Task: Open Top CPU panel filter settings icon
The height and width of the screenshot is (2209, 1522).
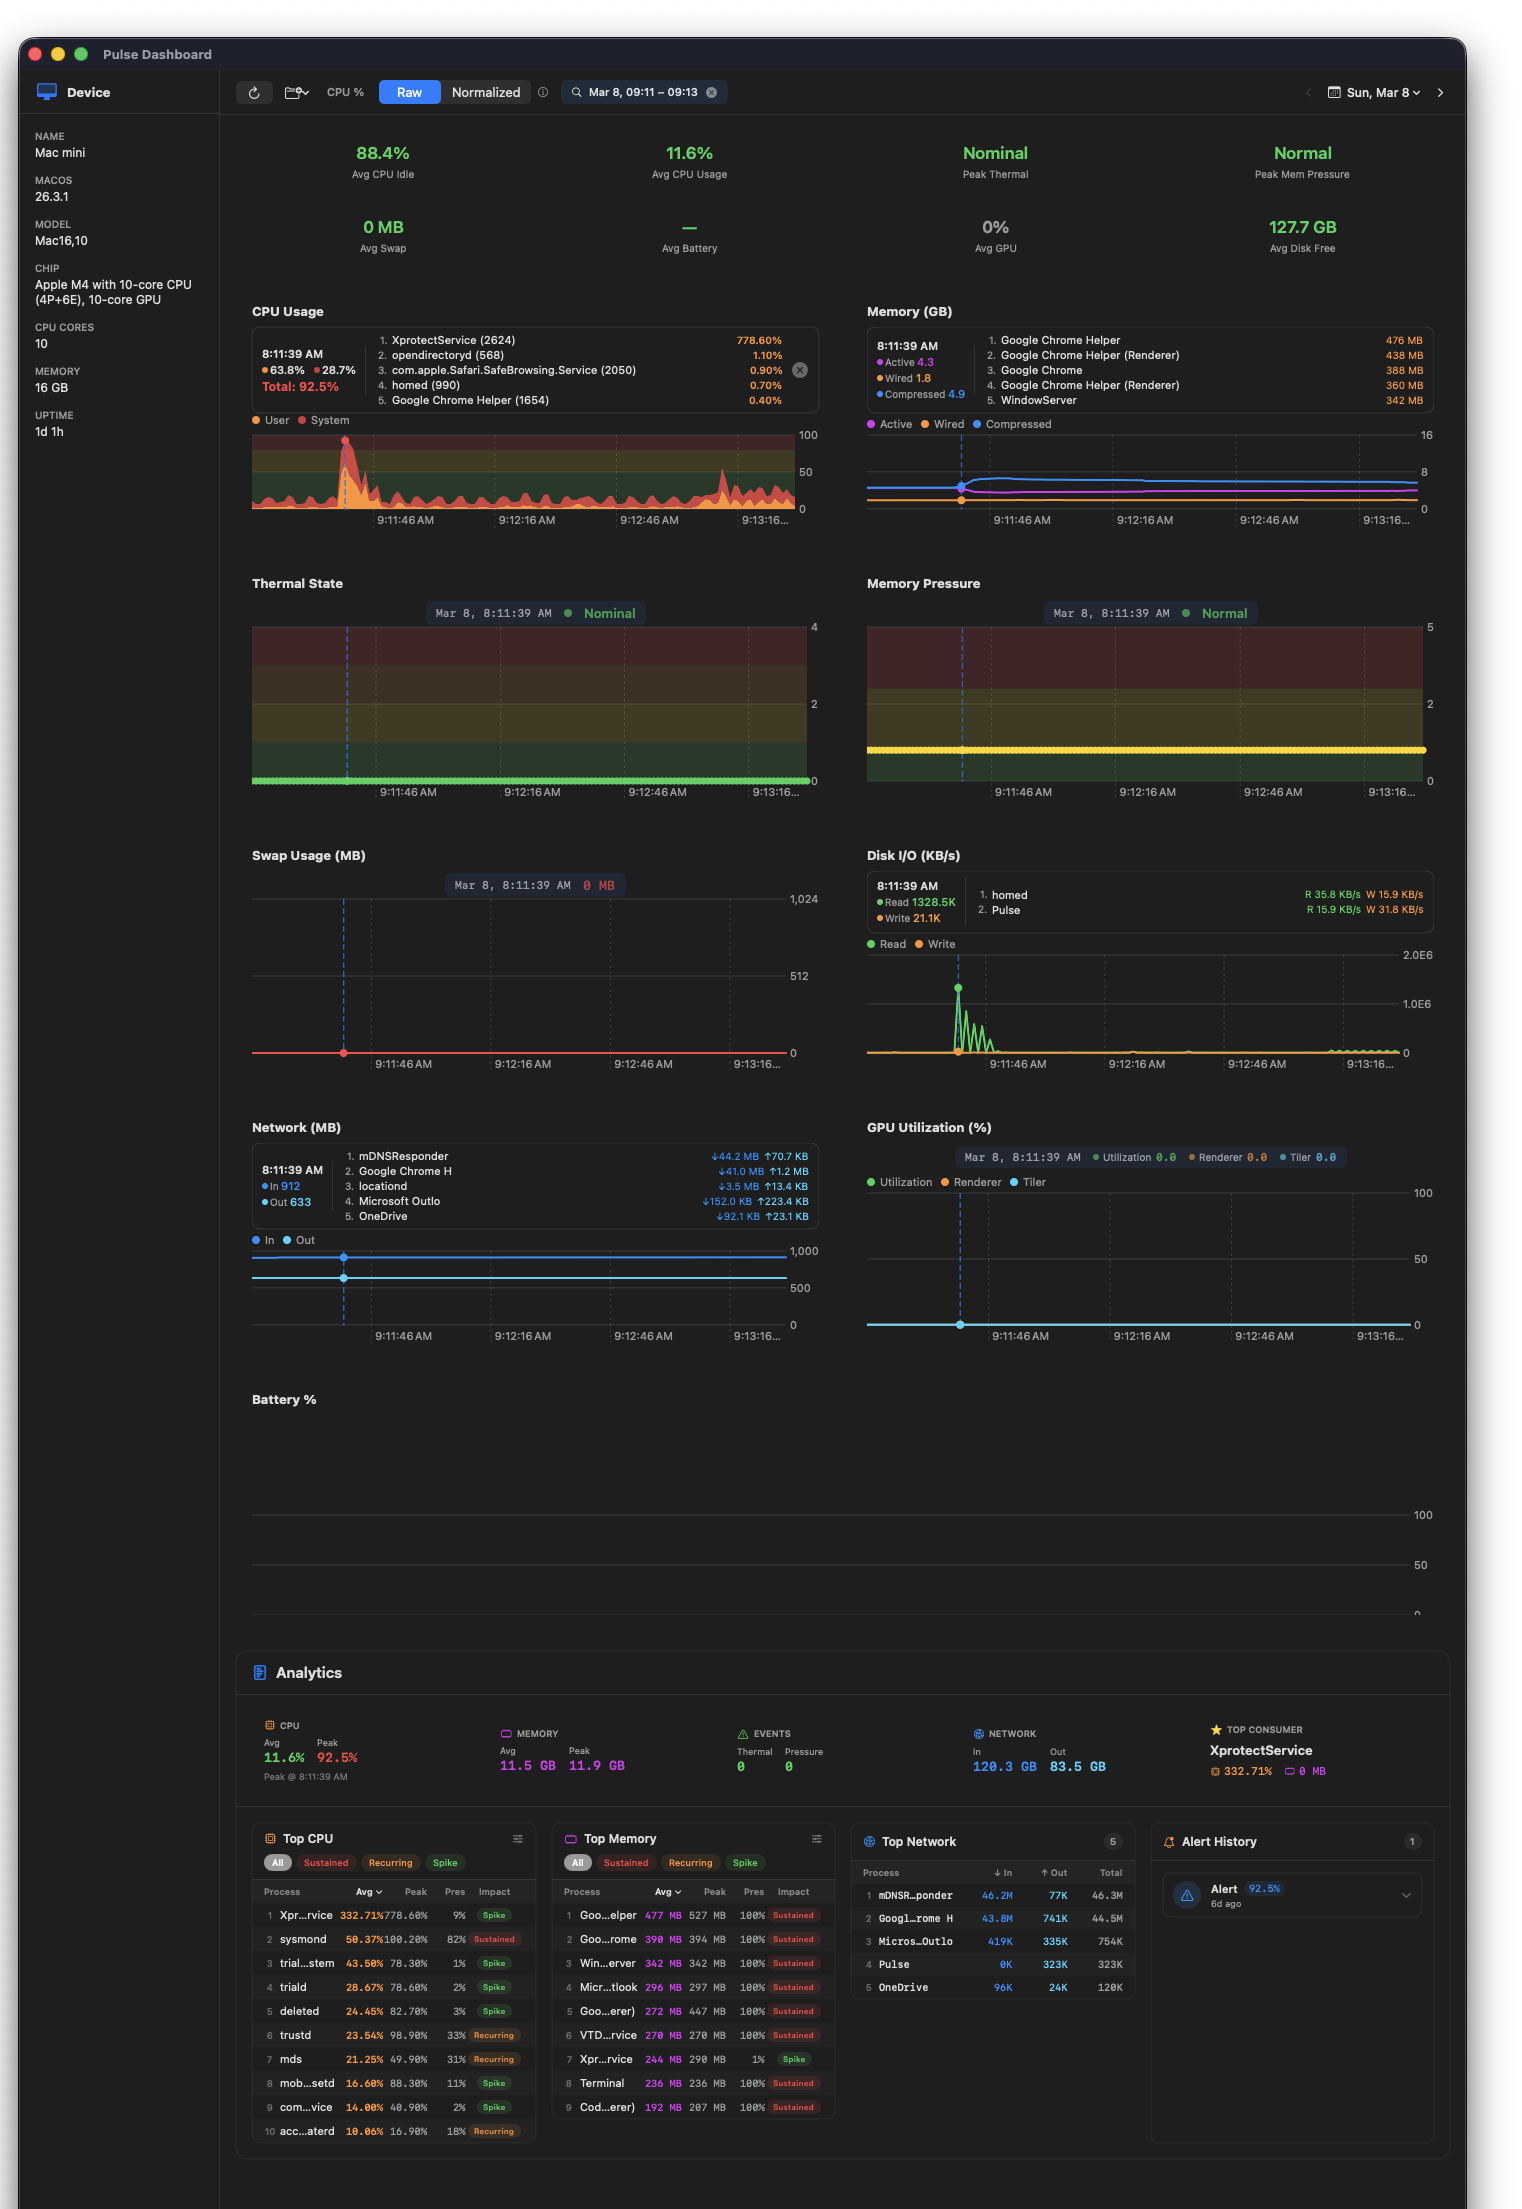Action: pos(518,1838)
